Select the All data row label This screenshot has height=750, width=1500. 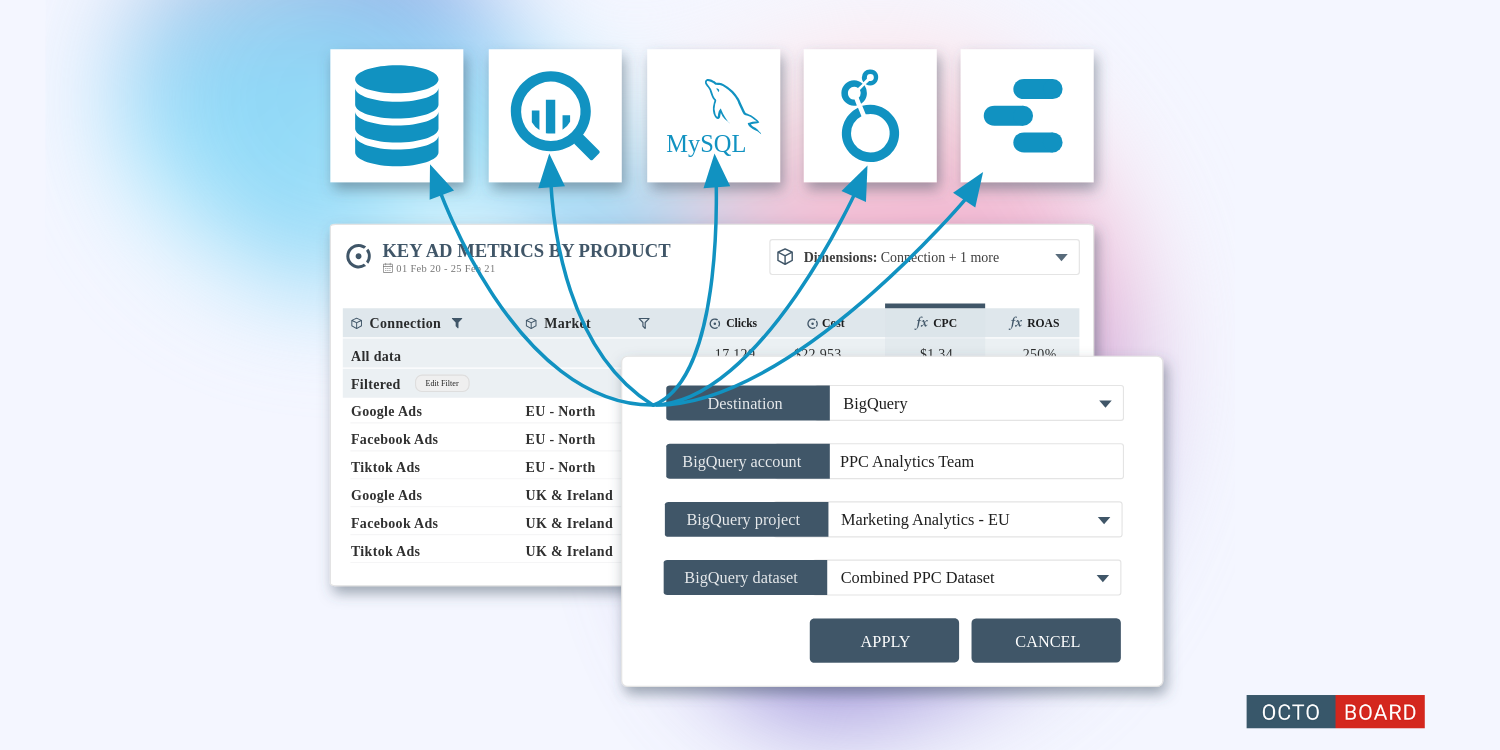coord(376,356)
